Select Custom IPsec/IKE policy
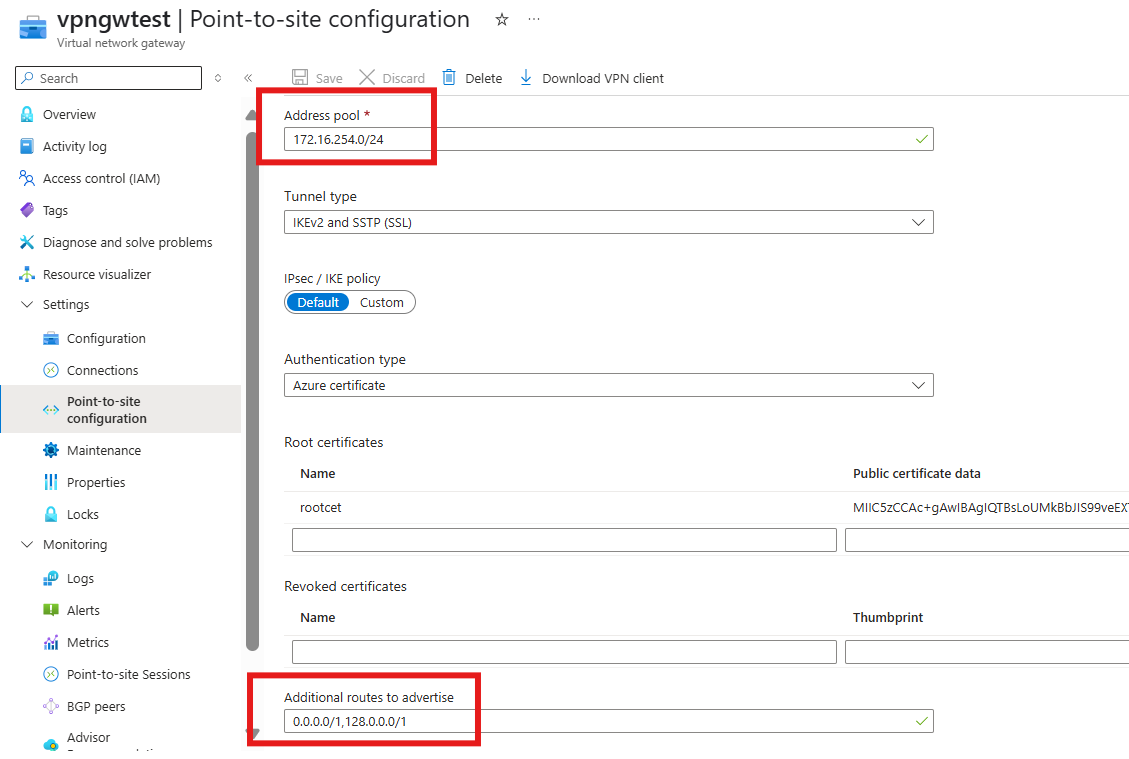Image resolution: width=1129 pixels, height=759 pixels. pos(381,302)
